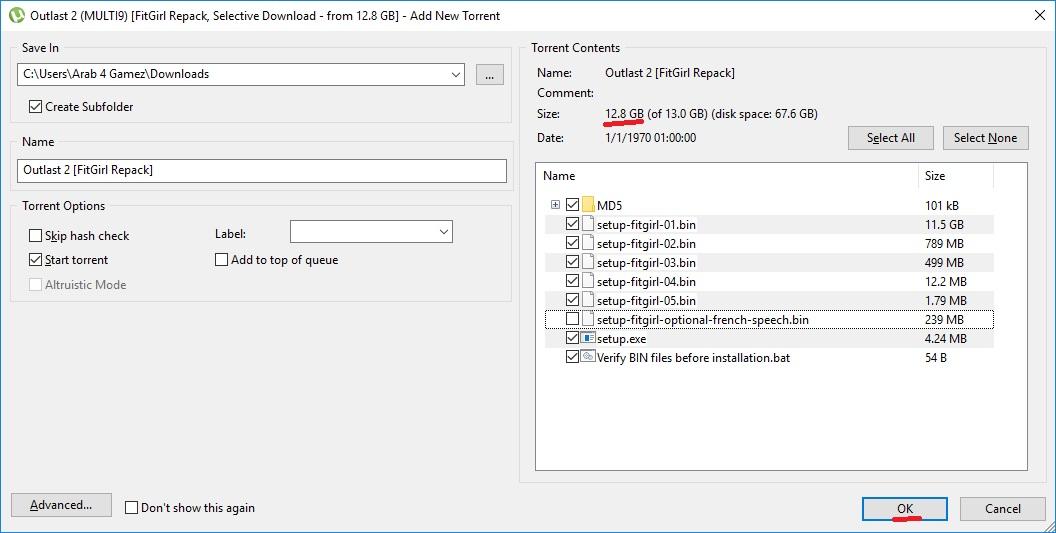Uncheck setup-fitgirl-02.bin checkbox

point(572,243)
